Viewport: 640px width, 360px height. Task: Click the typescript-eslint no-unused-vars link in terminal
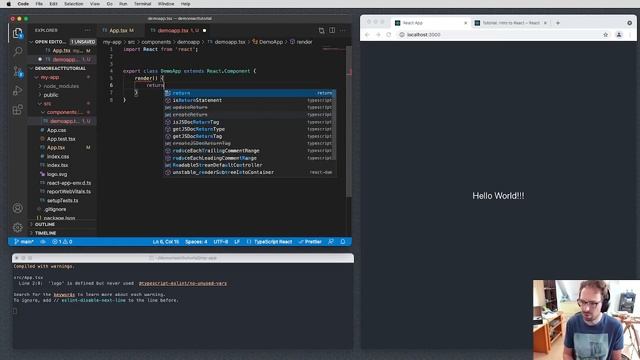pos(182,283)
